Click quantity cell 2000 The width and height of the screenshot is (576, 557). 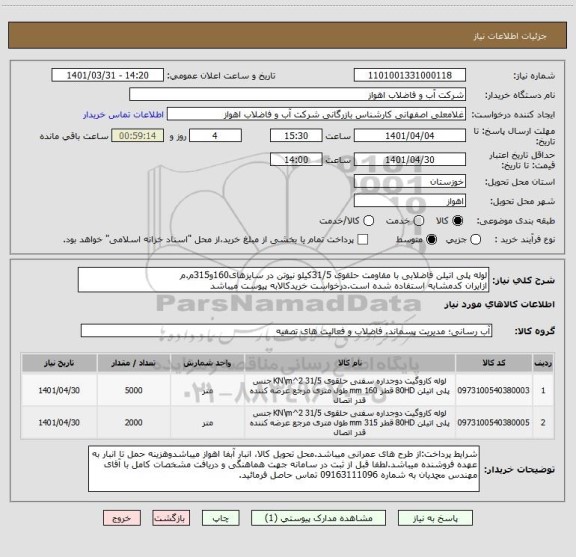(x=134, y=423)
